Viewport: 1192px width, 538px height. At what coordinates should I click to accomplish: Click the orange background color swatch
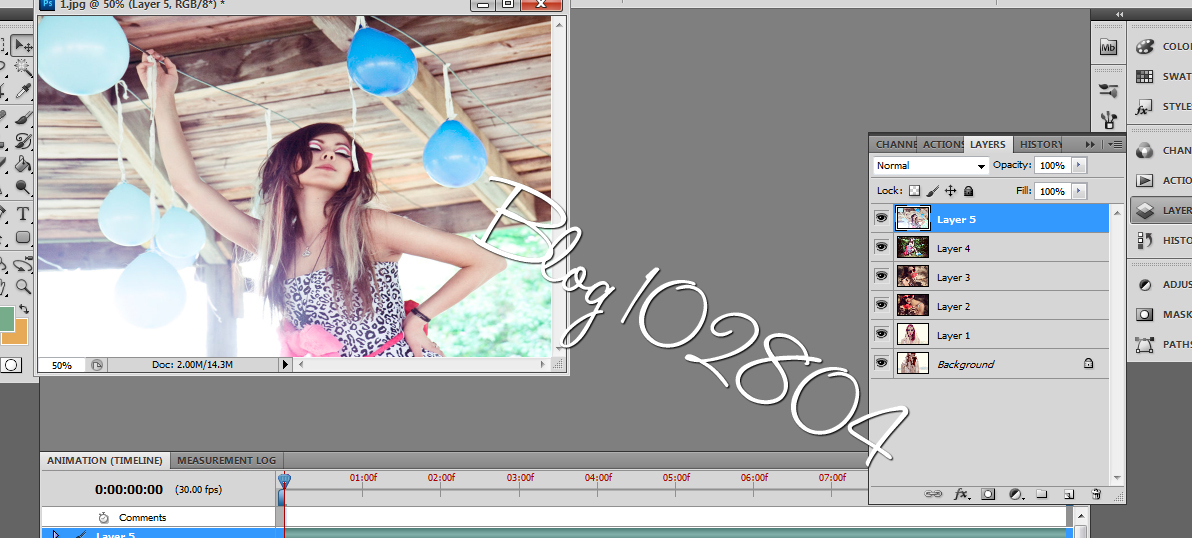tap(21, 337)
